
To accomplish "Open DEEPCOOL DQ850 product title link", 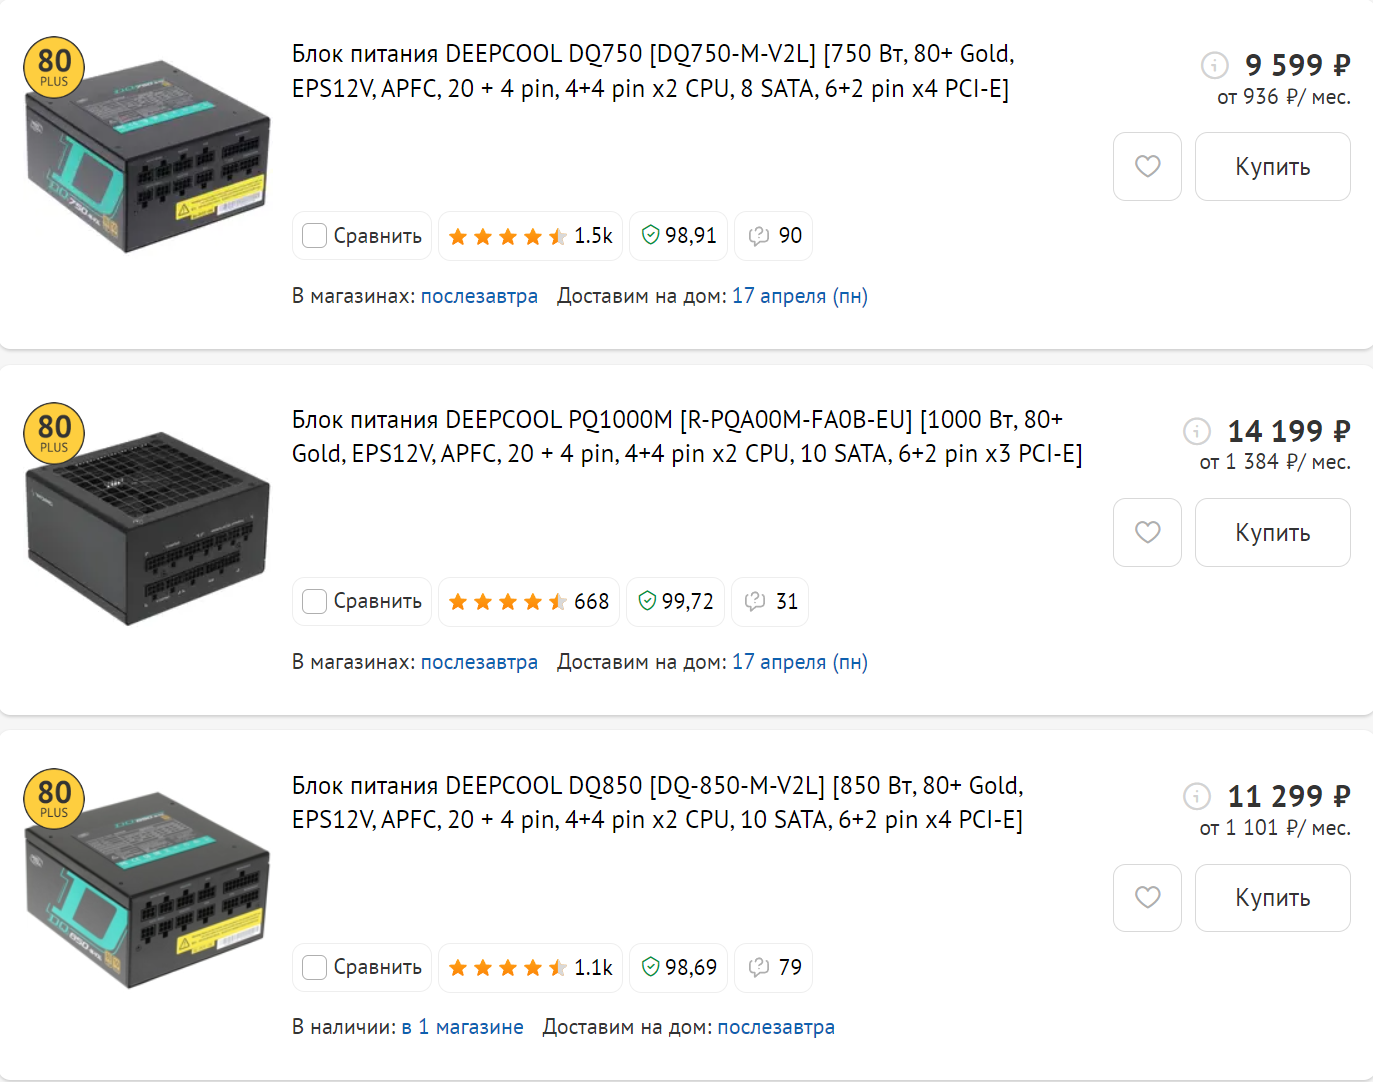I will coord(657,802).
